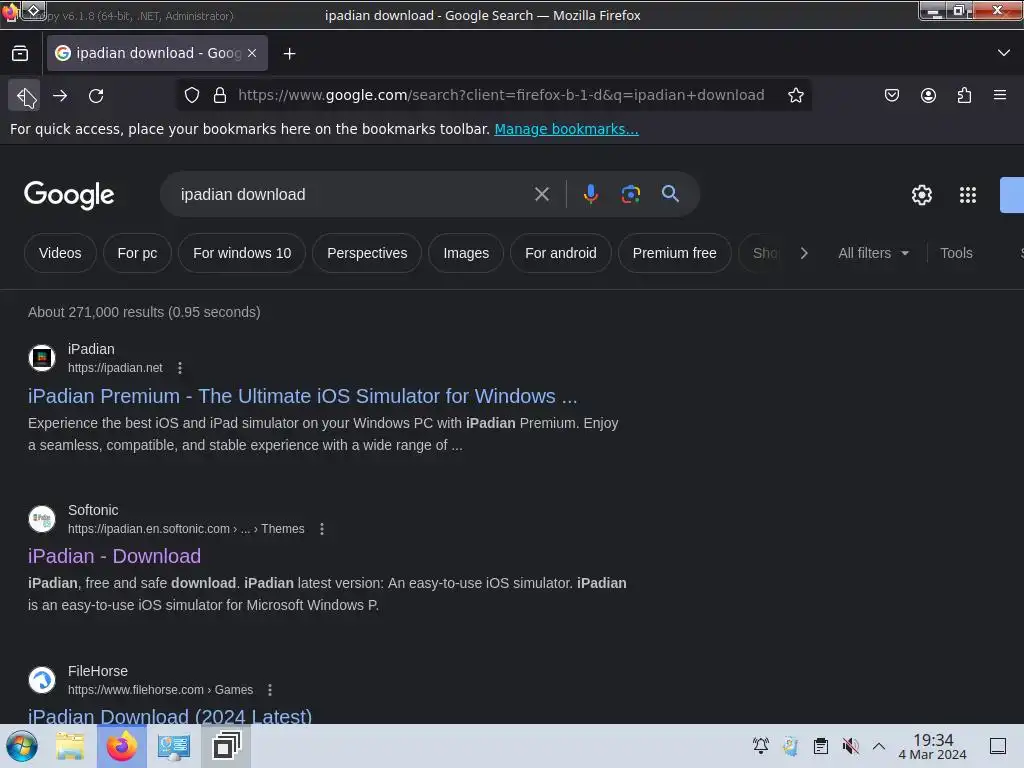Open the iPadian - Download Softonic link
Screen dimensions: 1024x768
[x=114, y=556]
